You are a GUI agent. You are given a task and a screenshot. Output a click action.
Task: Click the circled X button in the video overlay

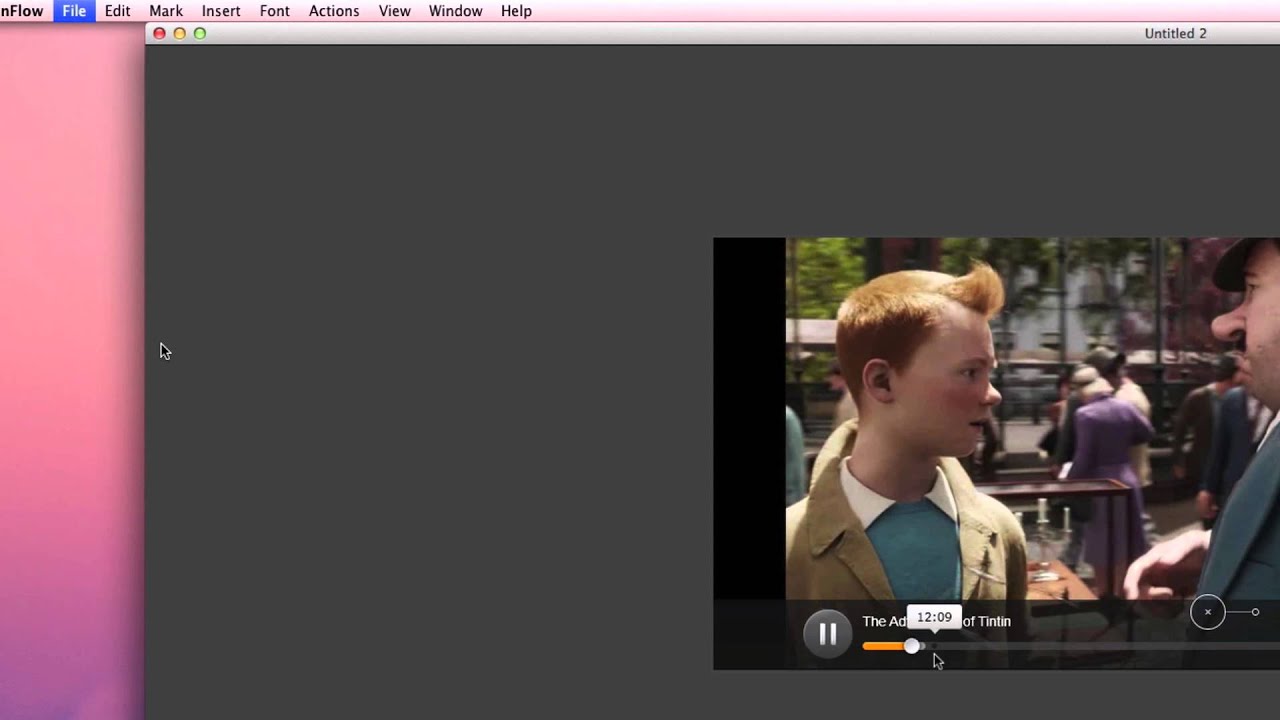[1207, 612]
